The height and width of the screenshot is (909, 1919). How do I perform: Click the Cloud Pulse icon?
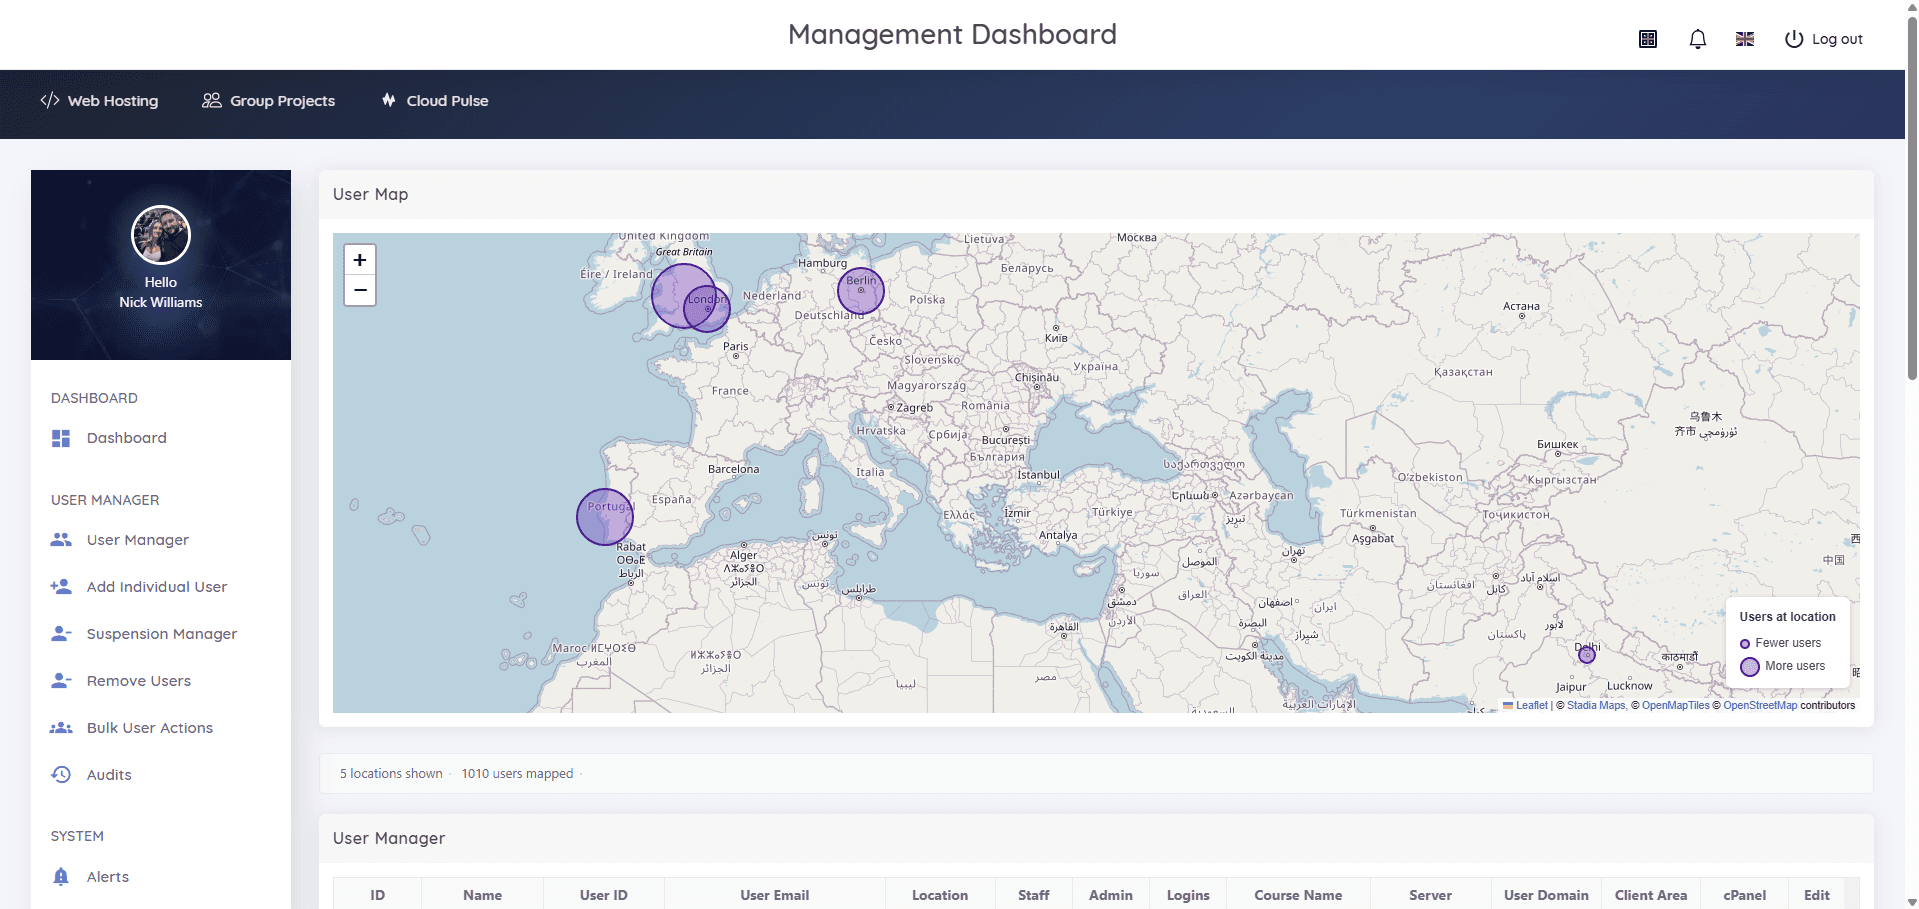(x=389, y=100)
